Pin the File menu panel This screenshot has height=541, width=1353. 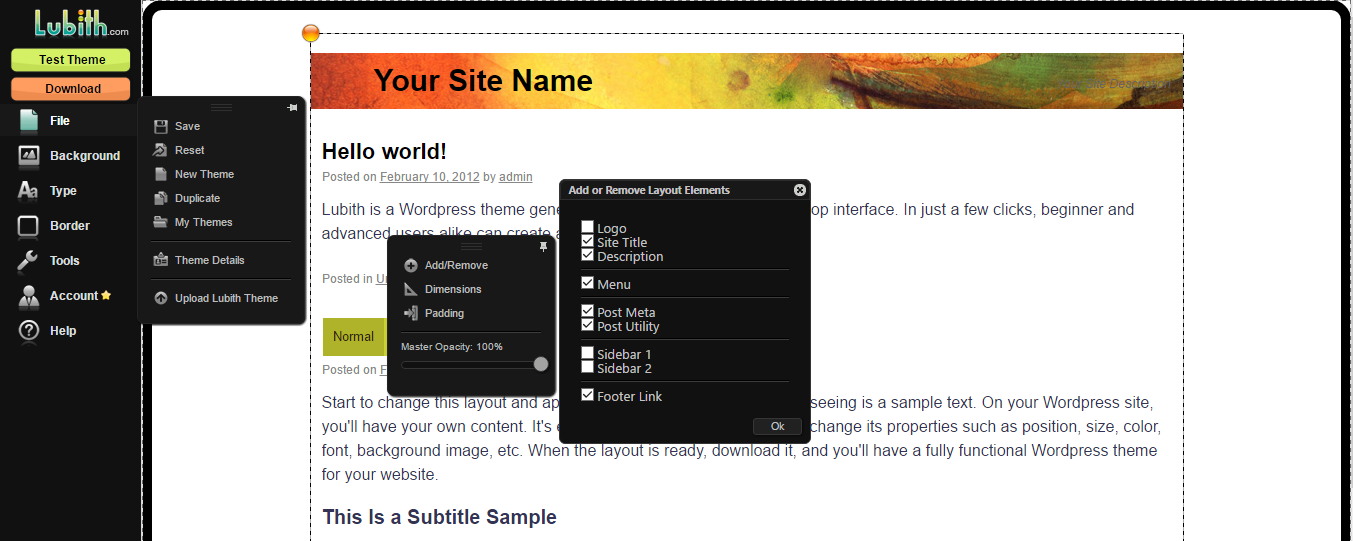click(x=292, y=107)
